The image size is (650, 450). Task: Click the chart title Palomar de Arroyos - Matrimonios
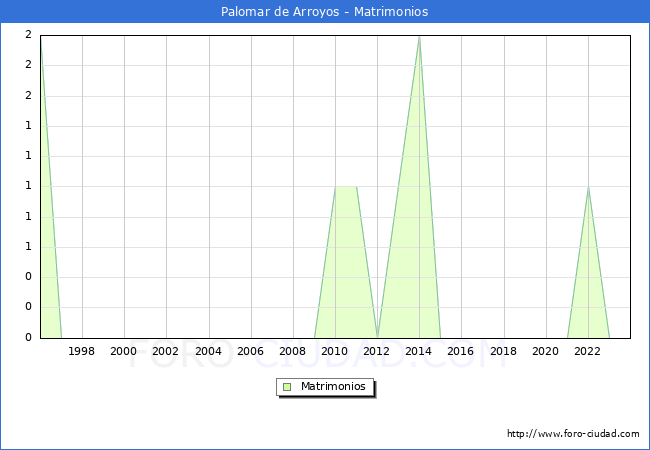pos(325,12)
